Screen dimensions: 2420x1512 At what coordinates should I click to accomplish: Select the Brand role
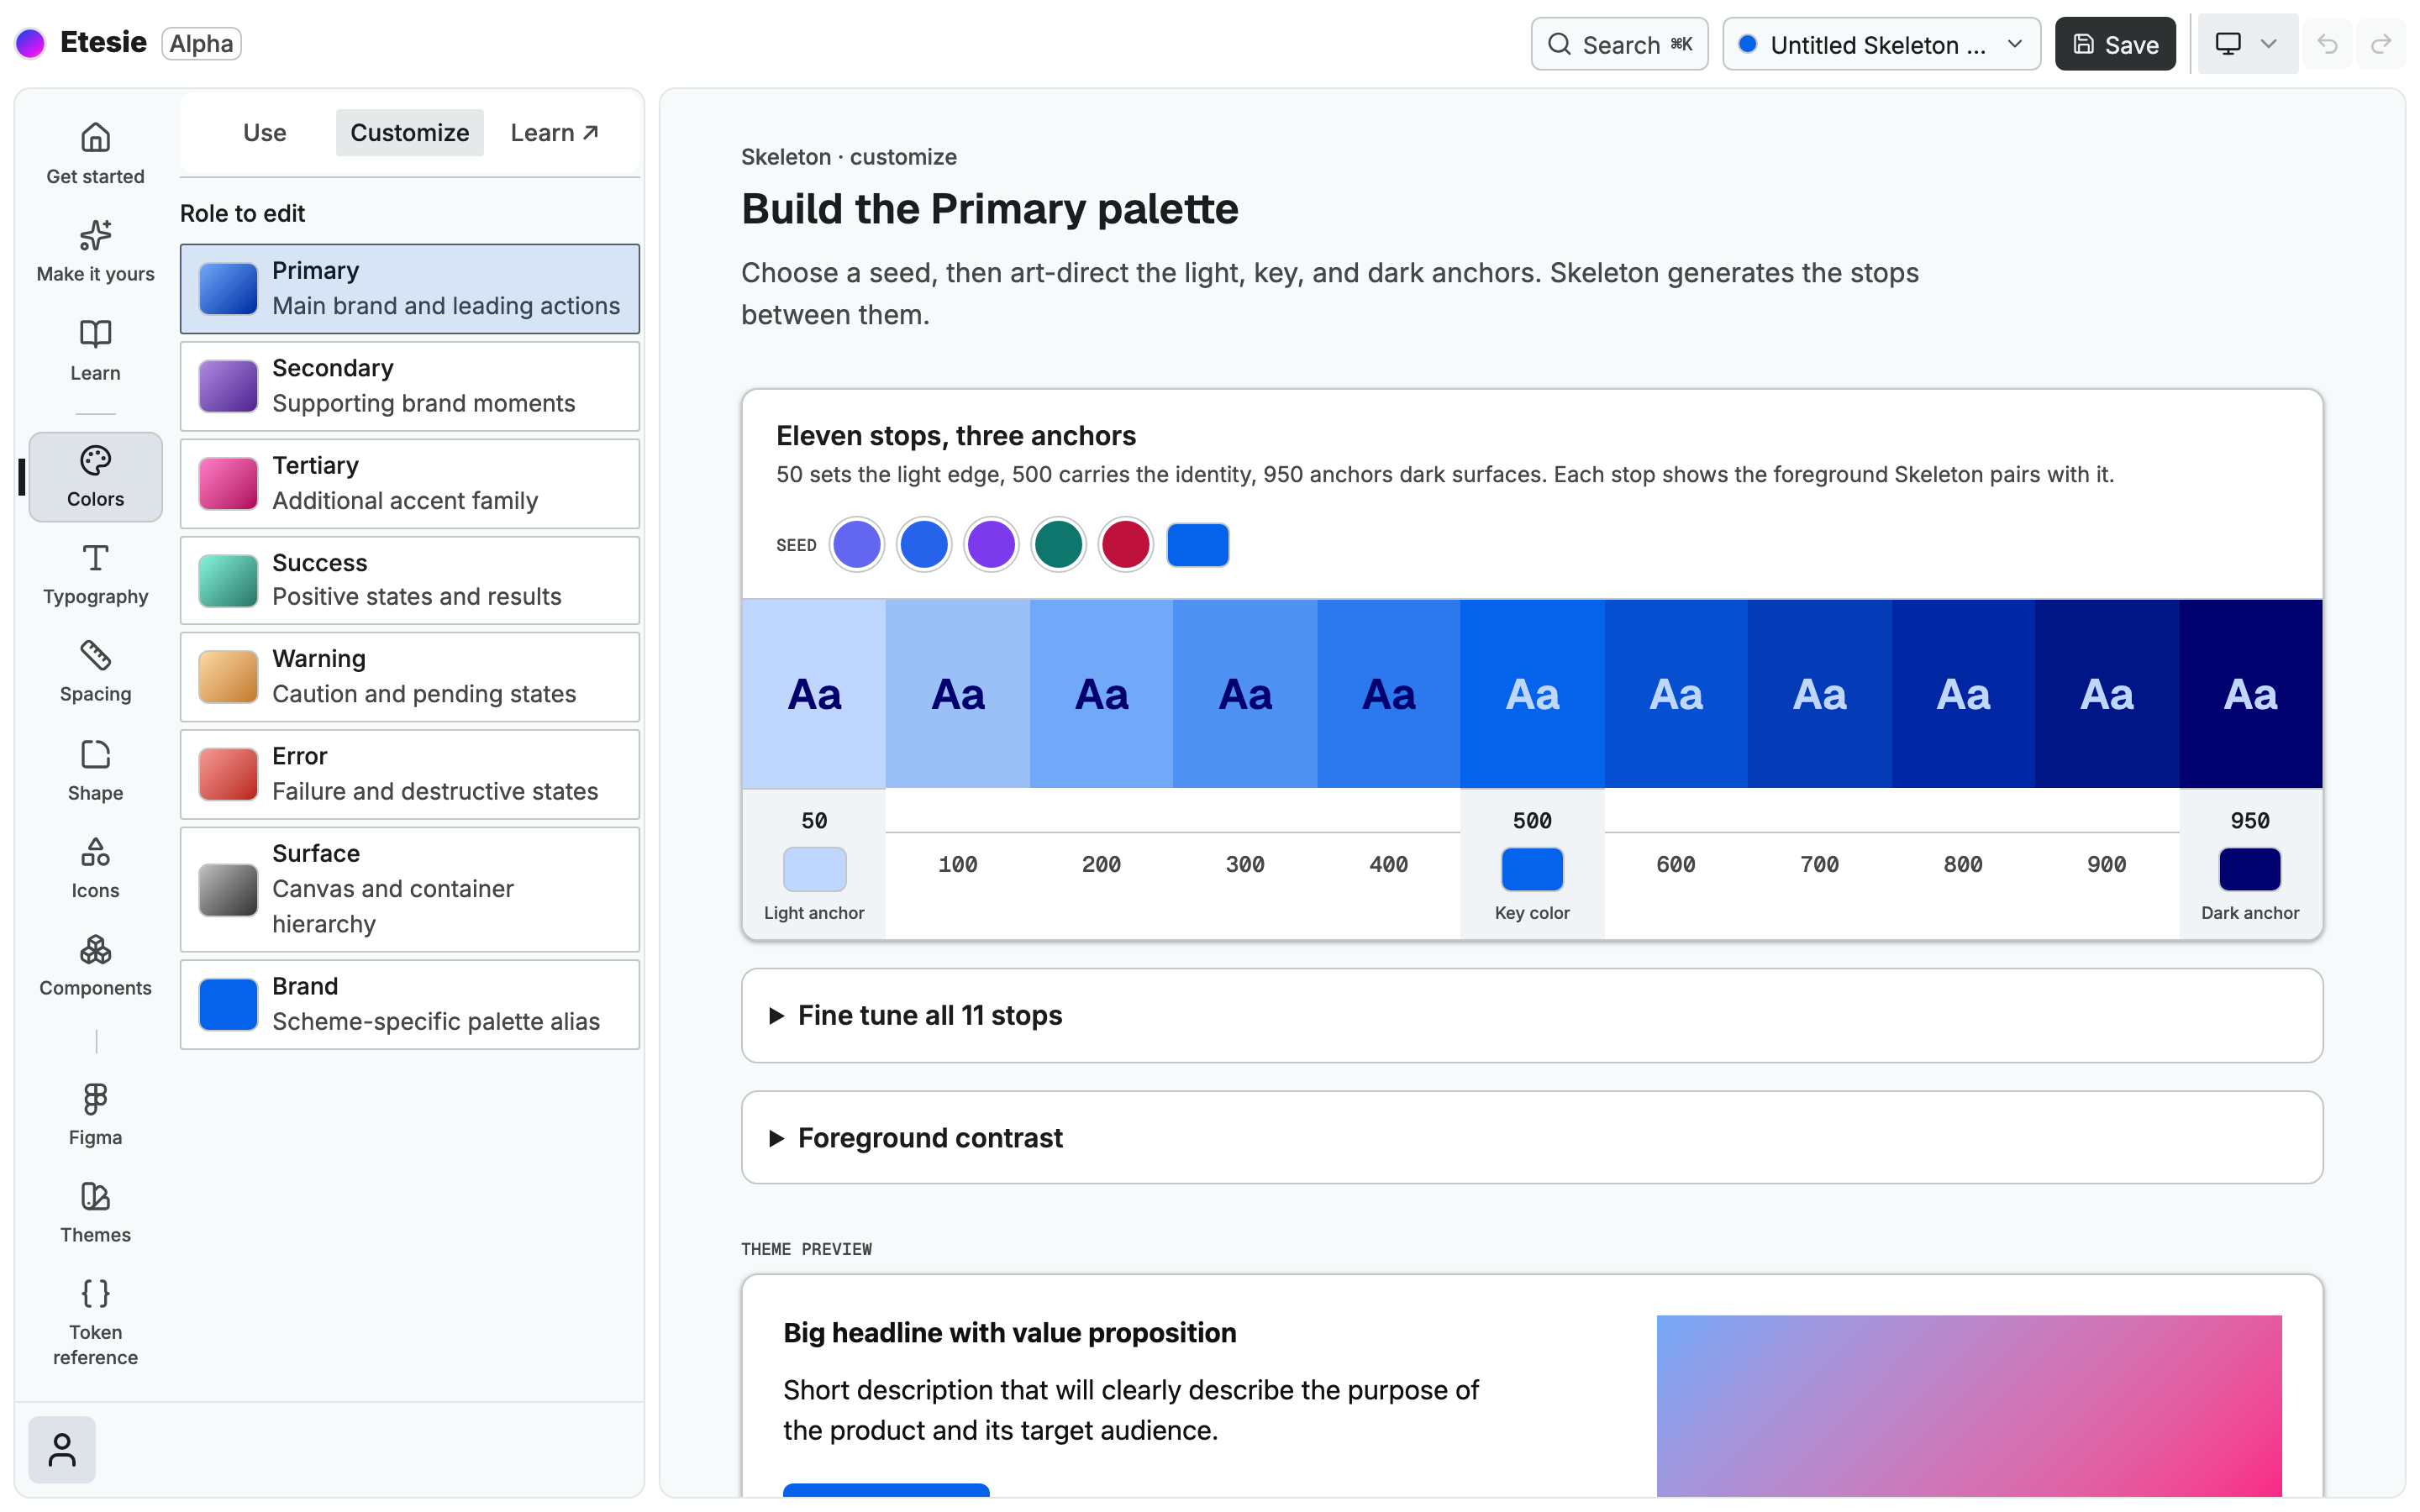pos(410,1004)
